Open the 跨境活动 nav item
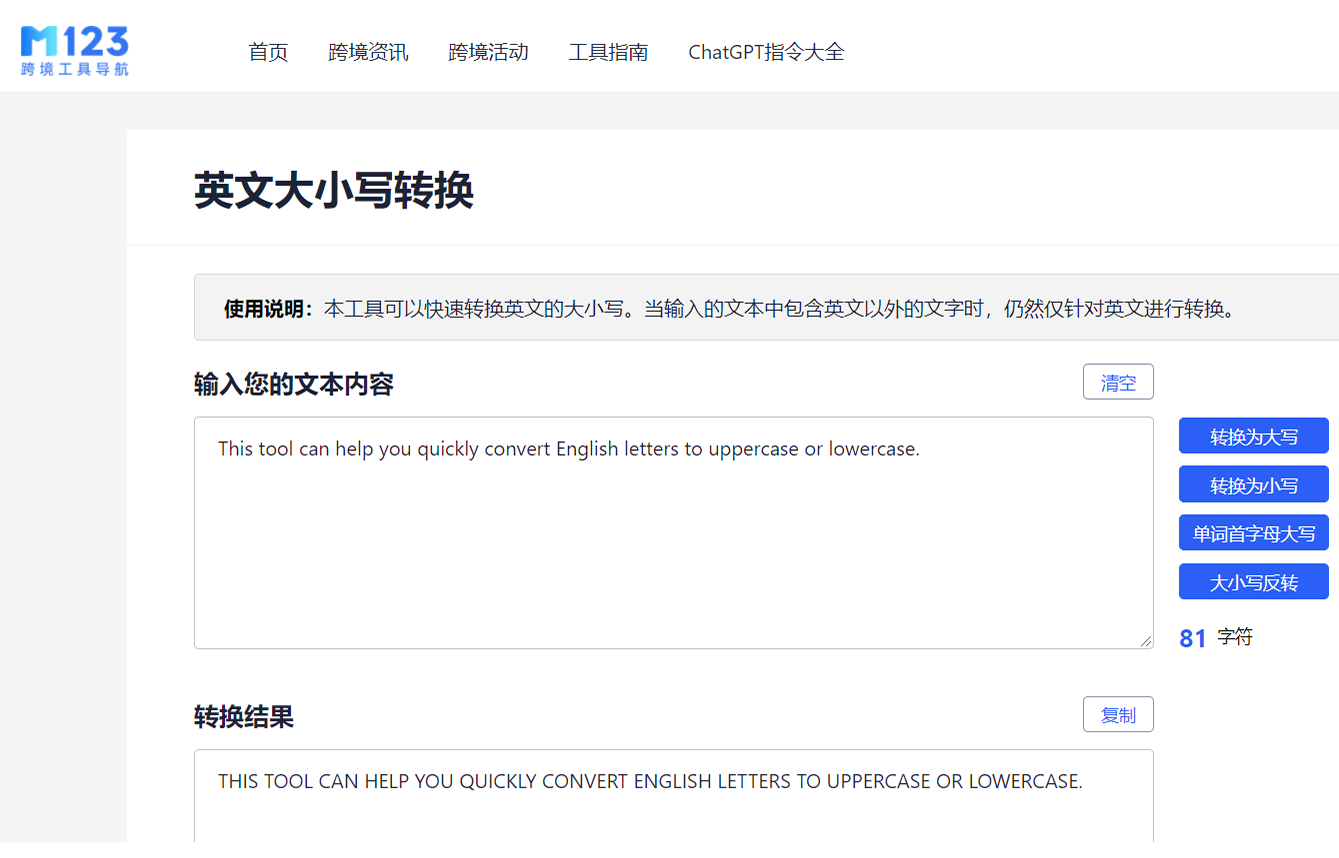The image size is (1339, 858). pos(488,52)
